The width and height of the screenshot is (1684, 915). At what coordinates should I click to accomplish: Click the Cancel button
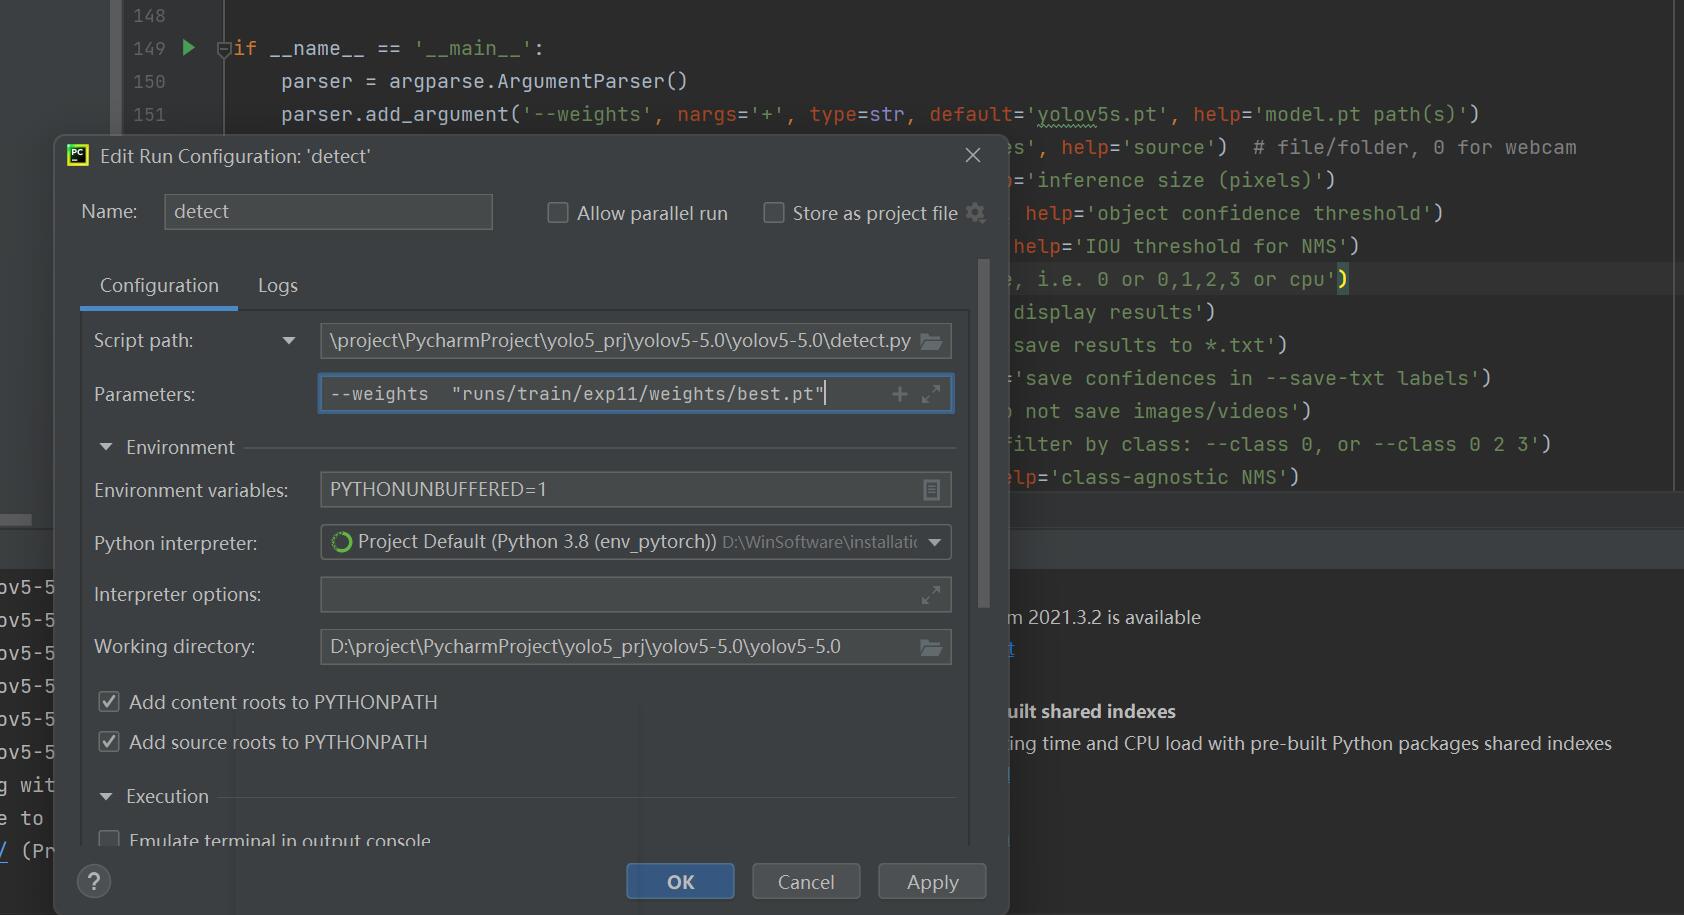(x=806, y=881)
